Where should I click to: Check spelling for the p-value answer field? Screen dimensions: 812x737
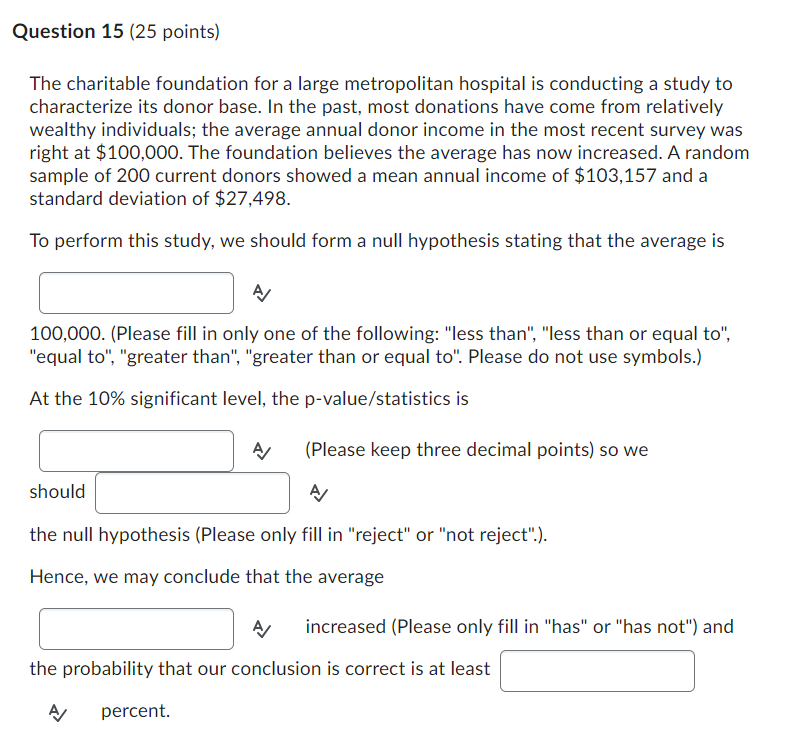tap(262, 451)
